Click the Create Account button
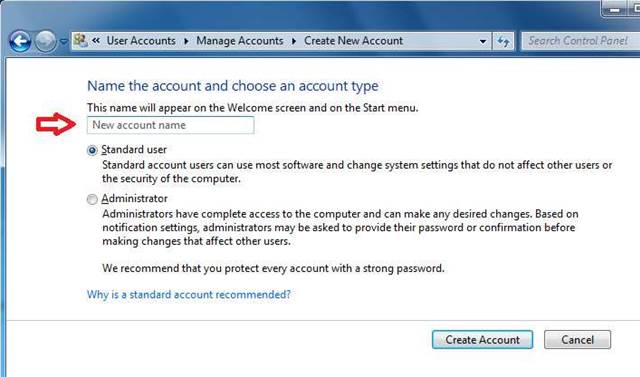Viewport: 640px width, 377px height. 482,339
